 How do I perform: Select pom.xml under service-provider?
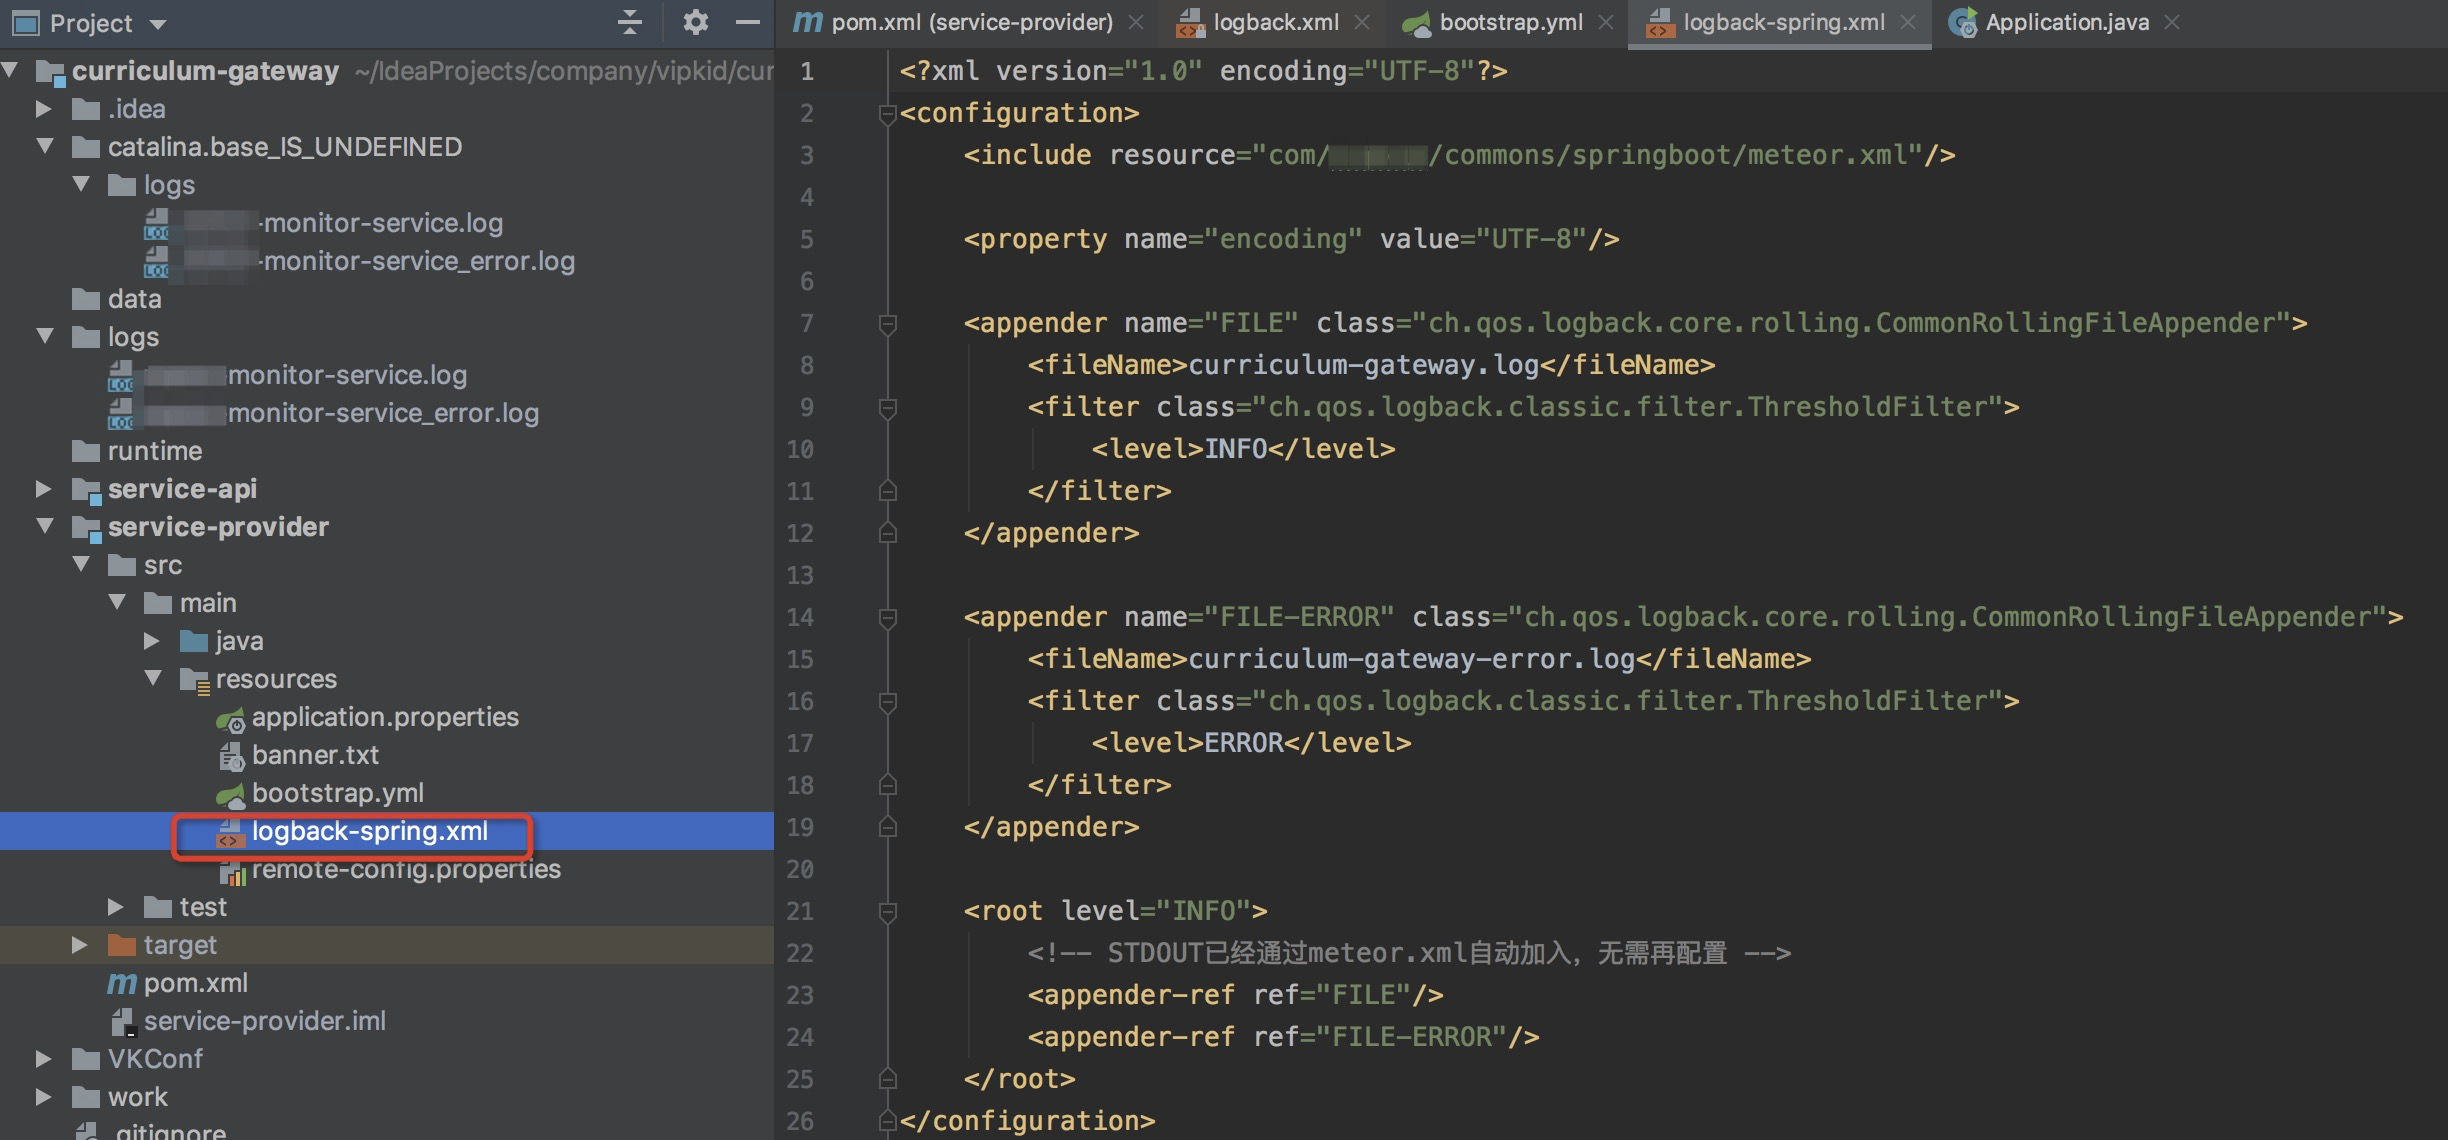pos(196,982)
